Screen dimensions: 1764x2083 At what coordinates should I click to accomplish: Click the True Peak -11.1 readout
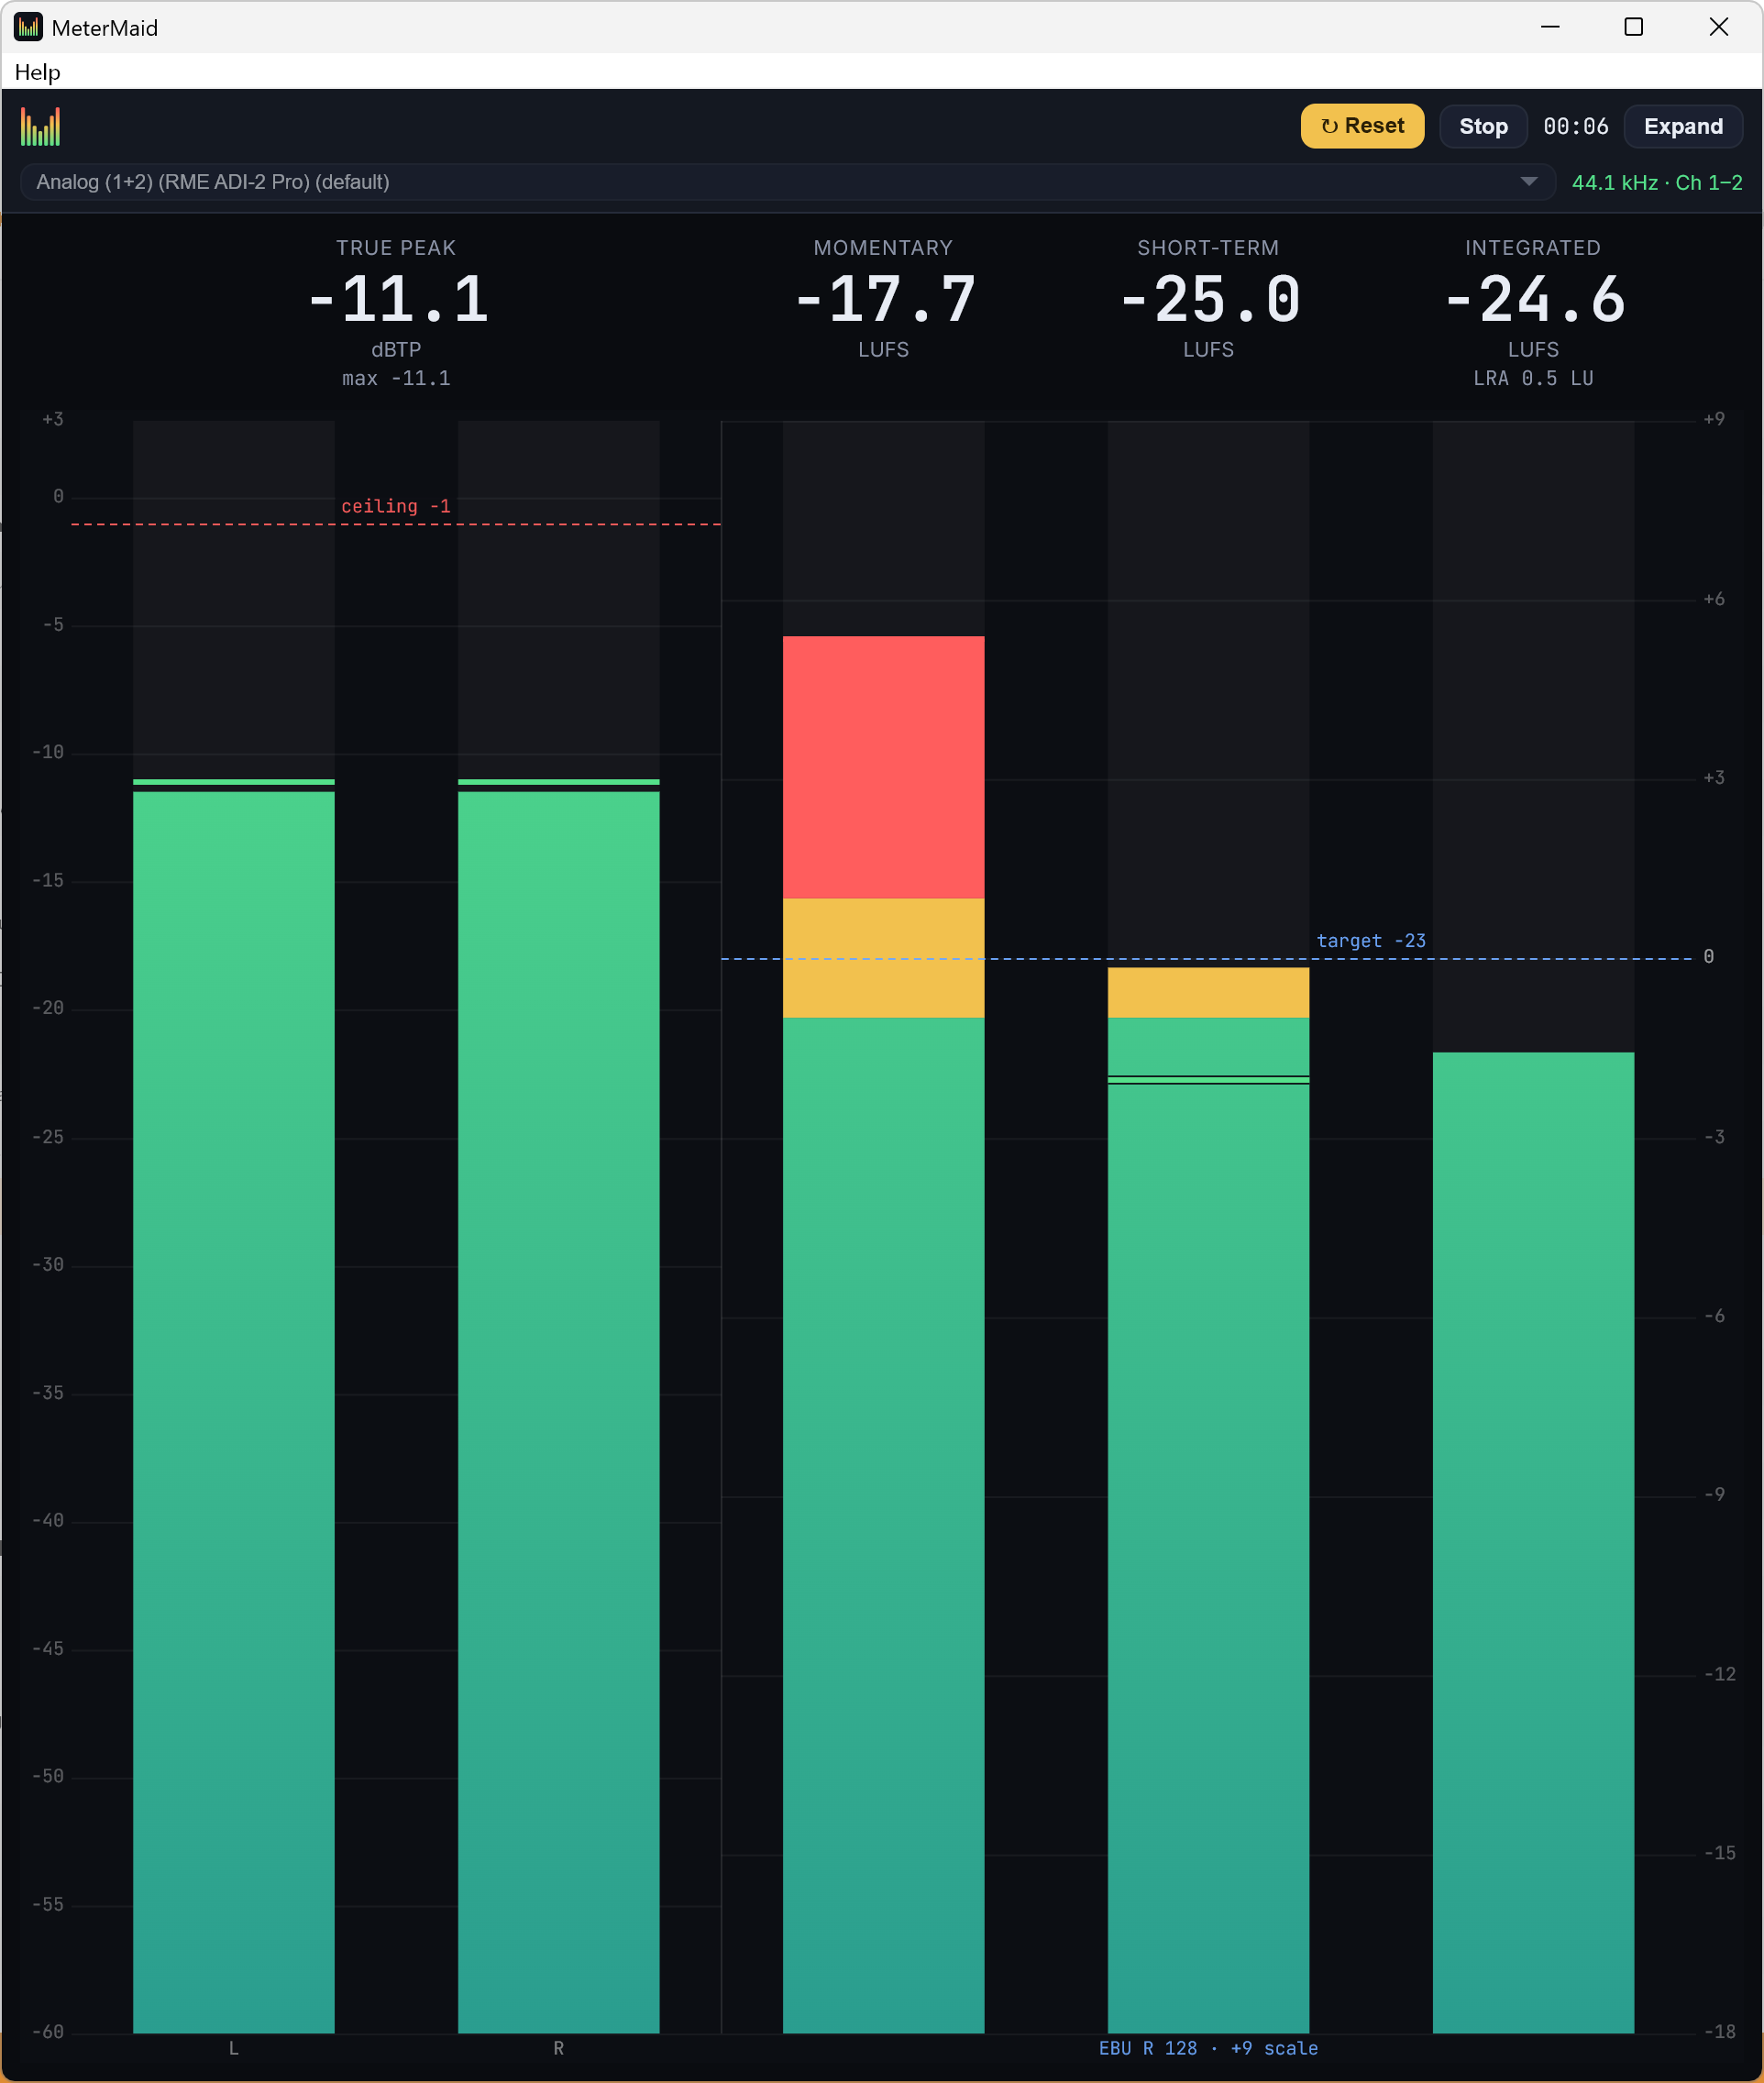(x=397, y=299)
